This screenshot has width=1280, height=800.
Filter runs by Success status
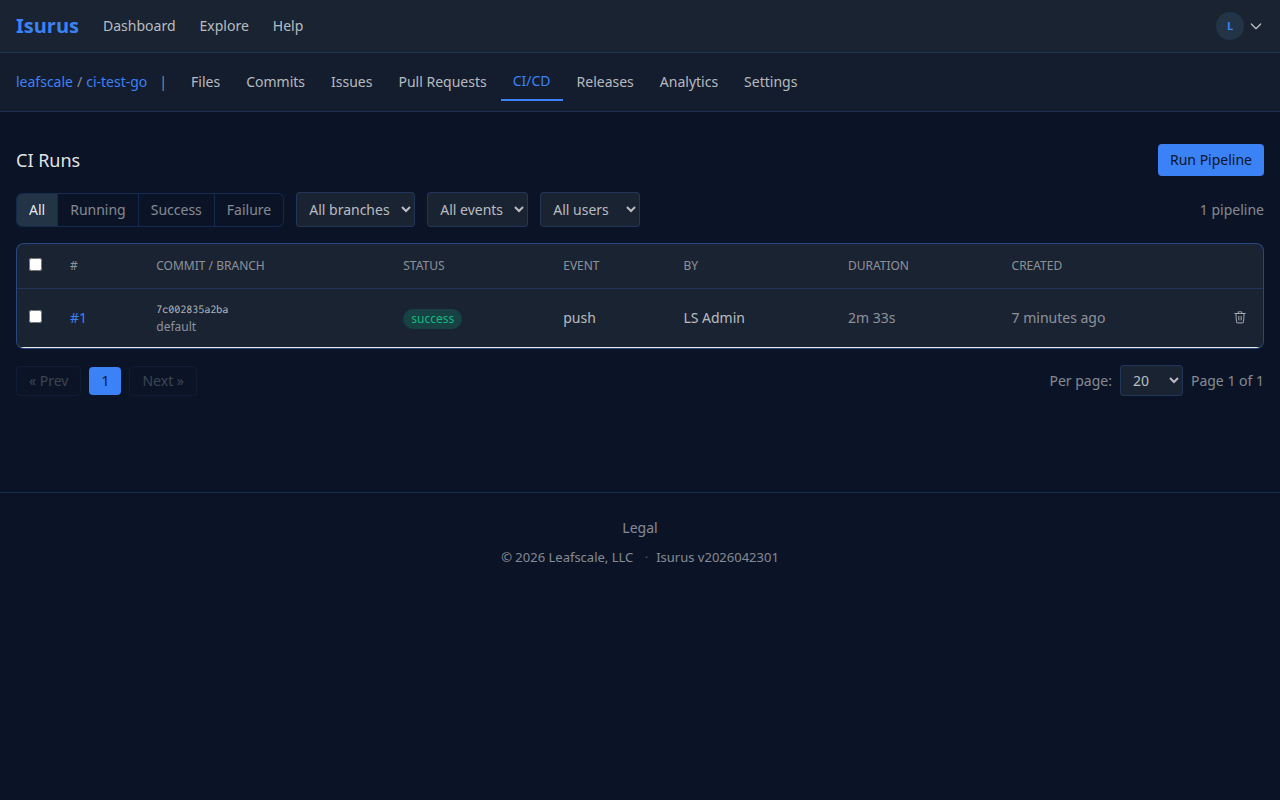pyautogui.click(x=176, y=210)
